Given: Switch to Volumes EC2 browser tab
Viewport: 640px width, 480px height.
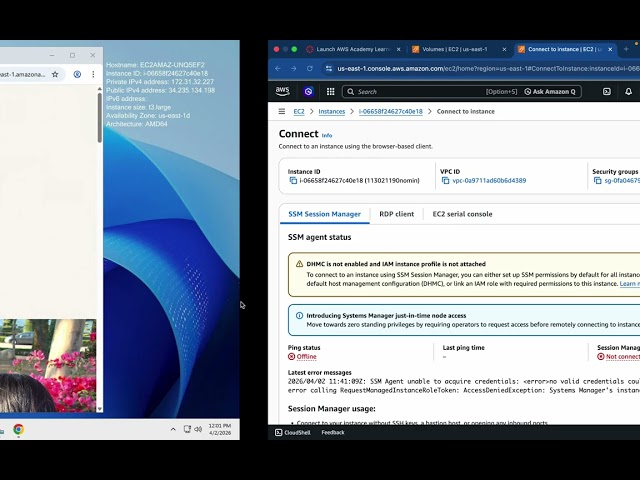Looking at the screenshot, I should click(454, 49).
